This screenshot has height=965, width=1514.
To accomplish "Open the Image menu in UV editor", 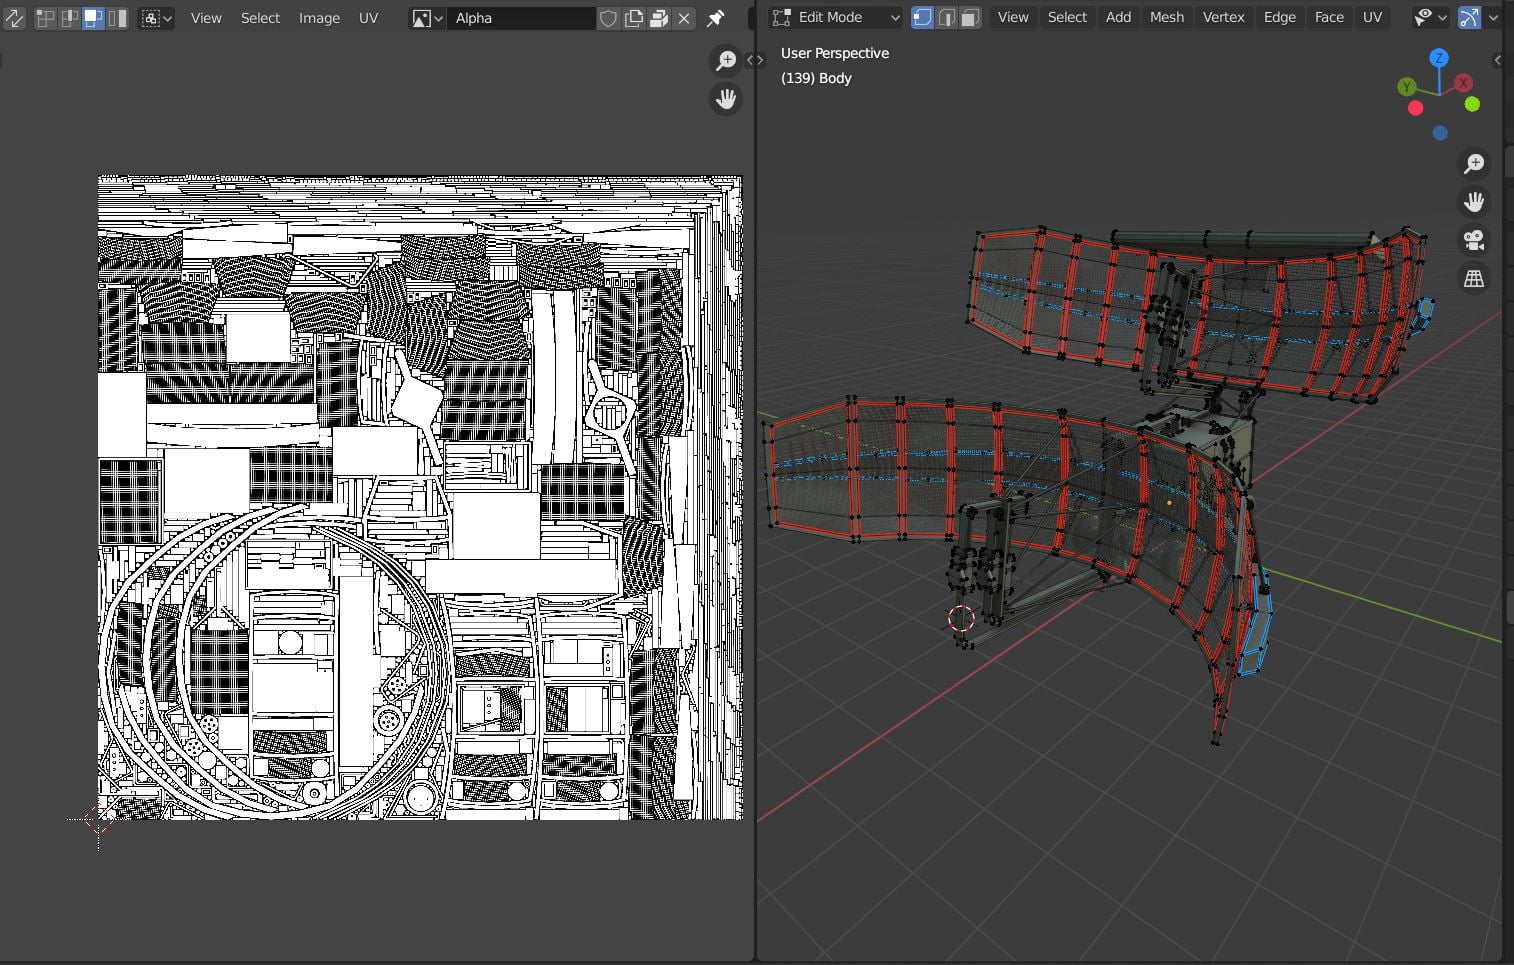I will pos(319,18).
